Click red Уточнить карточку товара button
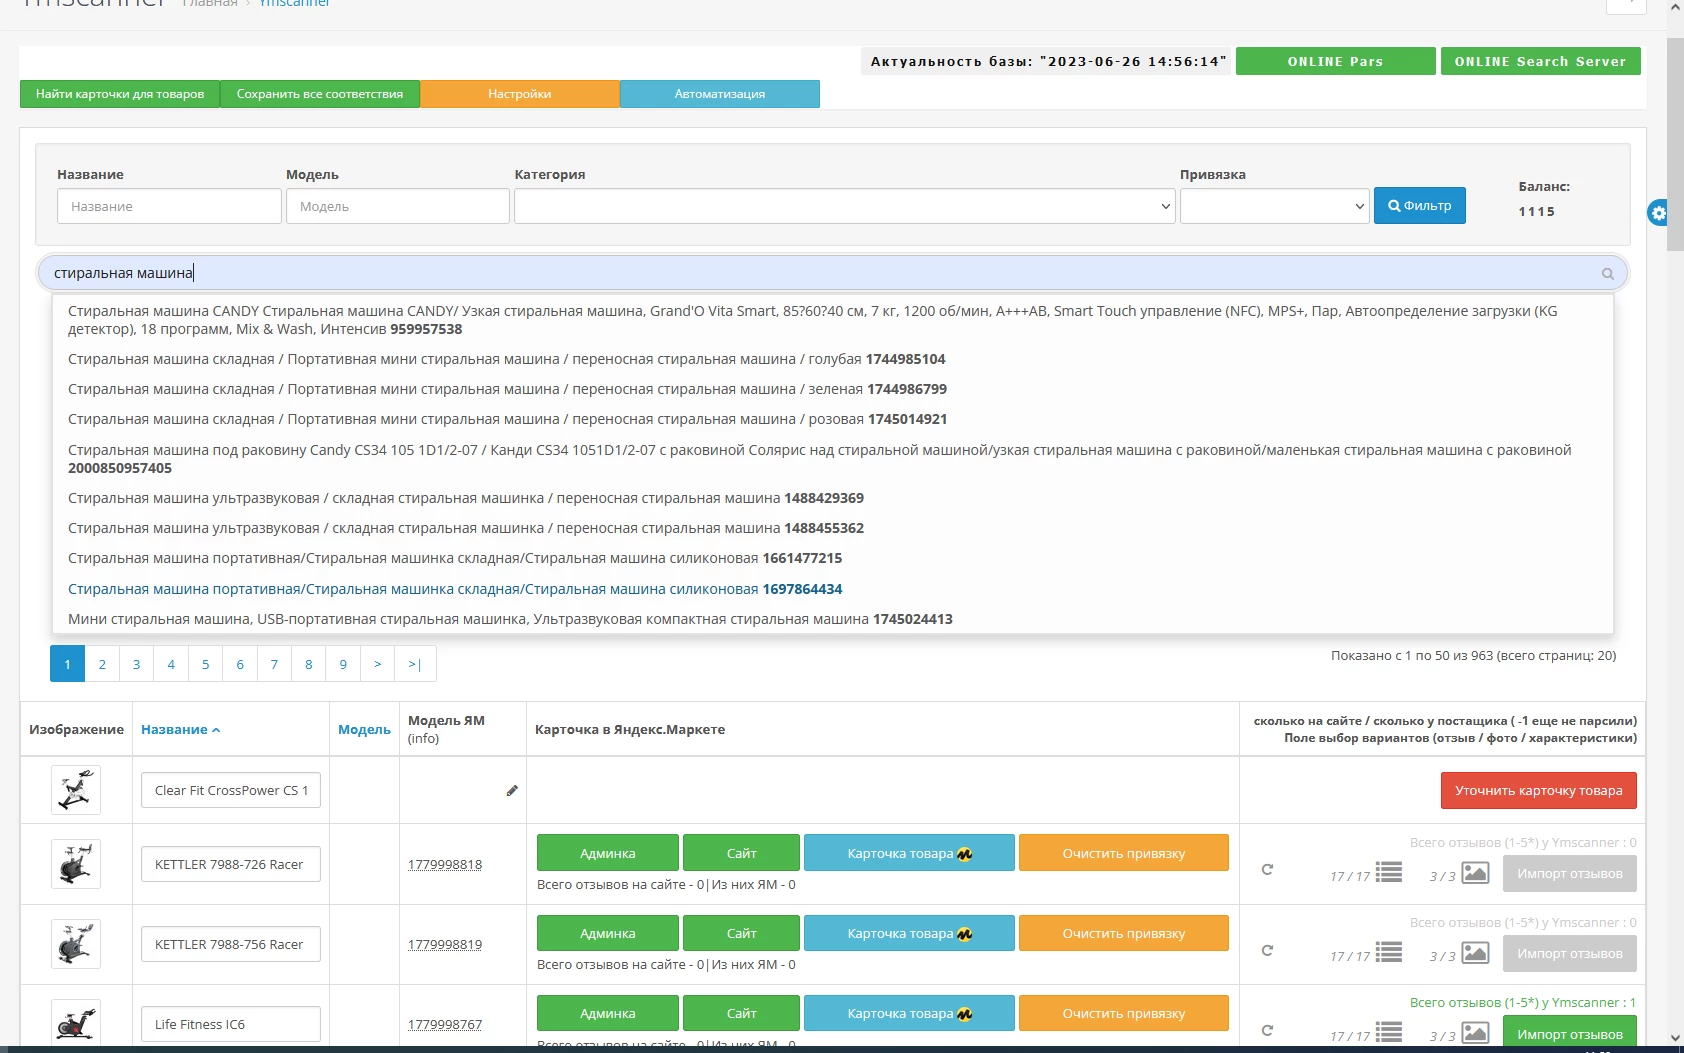 tap(1538, 791)
